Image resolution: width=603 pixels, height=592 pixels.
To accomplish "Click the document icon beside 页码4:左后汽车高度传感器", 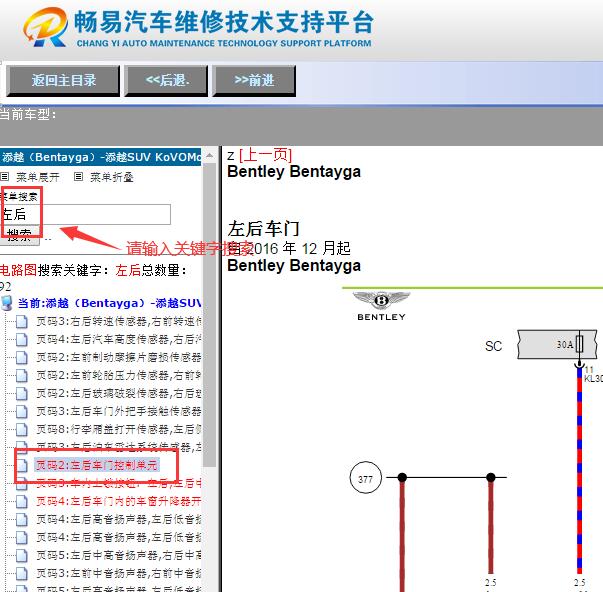I will [x=22, y=339].
